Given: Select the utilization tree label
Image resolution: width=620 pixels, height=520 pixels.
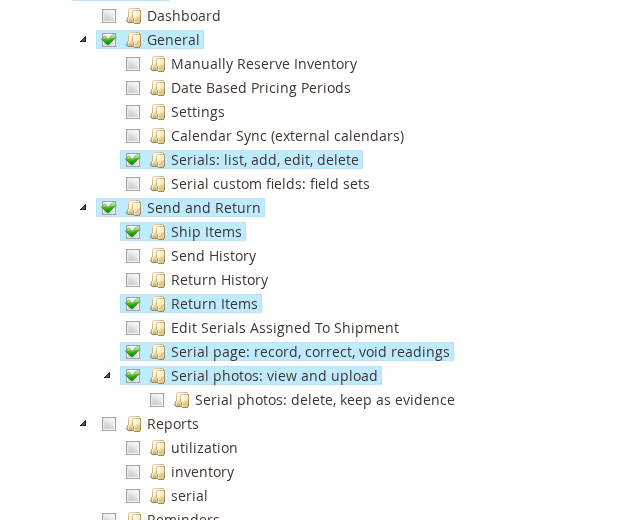Looking at the screenshot, I should point(204,448).
